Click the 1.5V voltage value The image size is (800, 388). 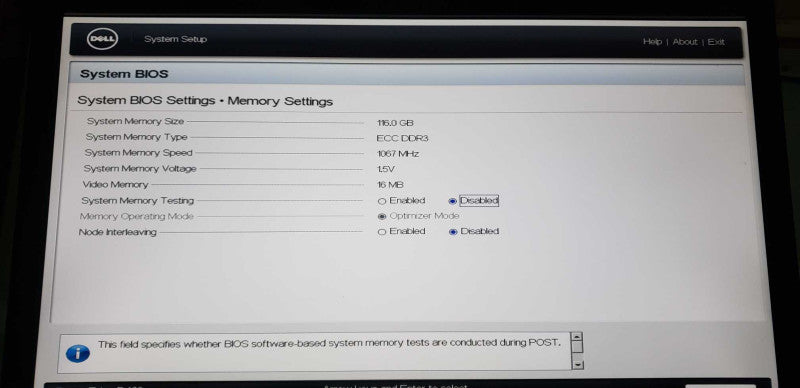(x=386, y=169)
